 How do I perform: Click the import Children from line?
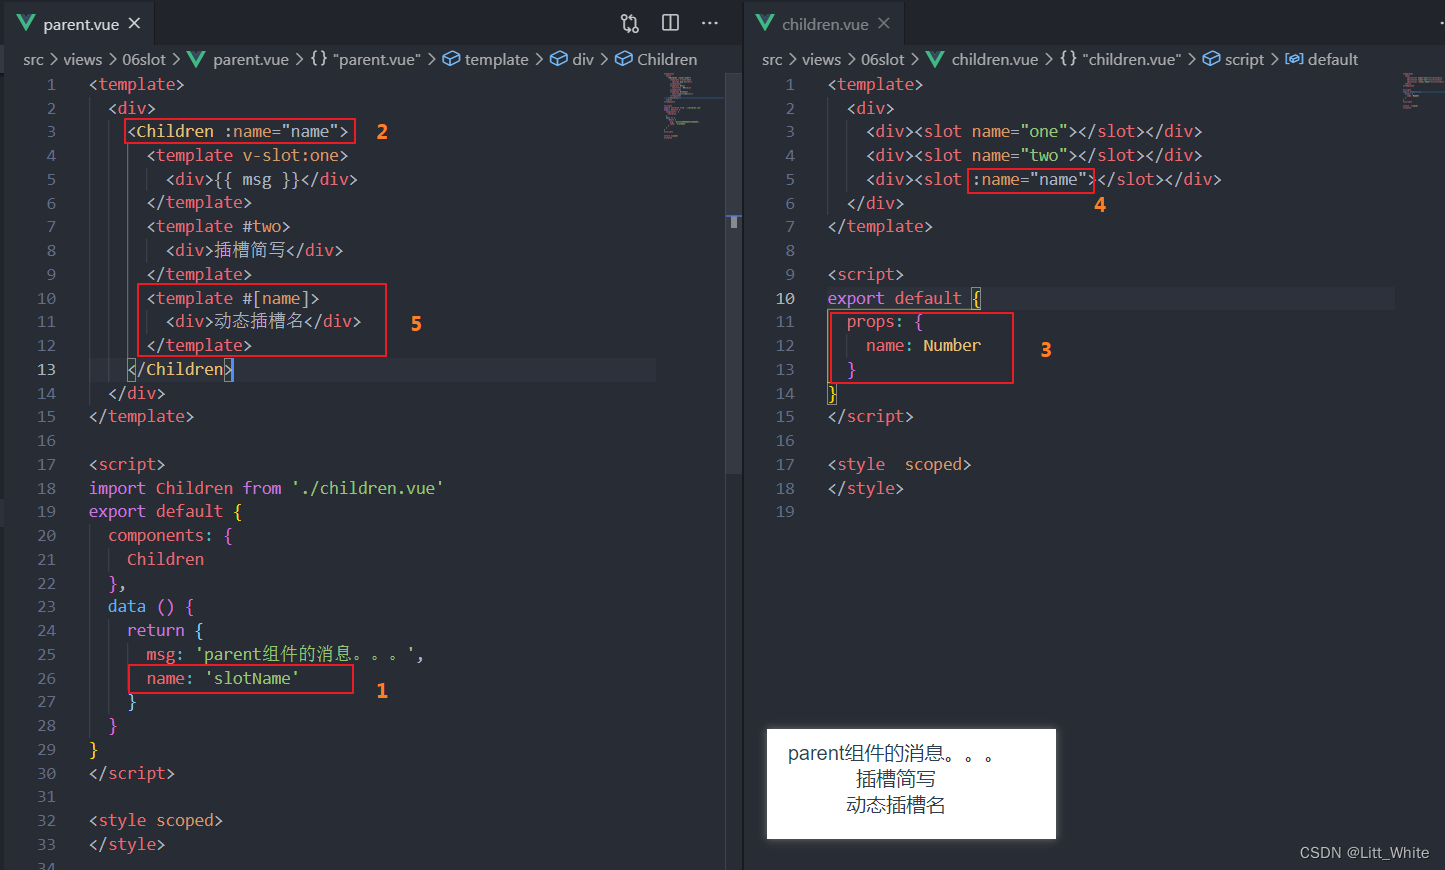pos(266,488)
